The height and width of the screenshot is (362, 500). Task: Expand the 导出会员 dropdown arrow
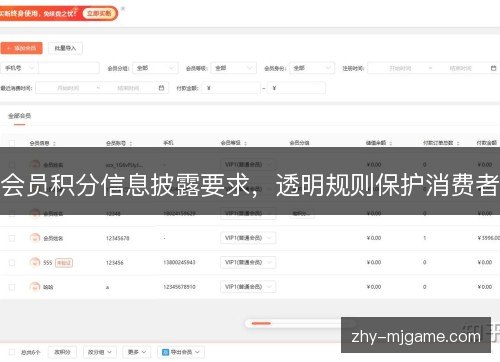pos(197,352)
